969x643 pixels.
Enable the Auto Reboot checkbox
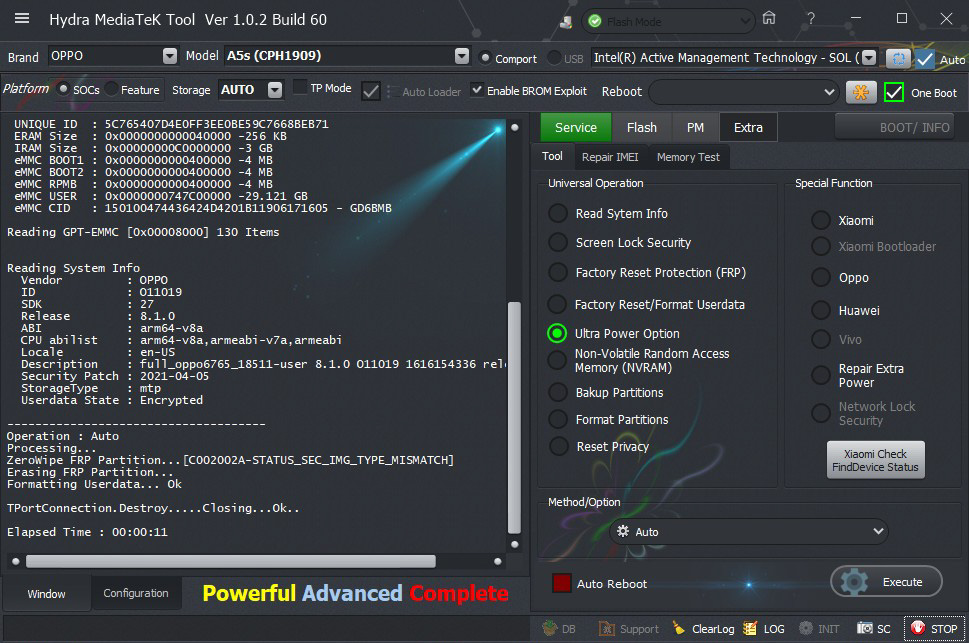tap(562, 583)
